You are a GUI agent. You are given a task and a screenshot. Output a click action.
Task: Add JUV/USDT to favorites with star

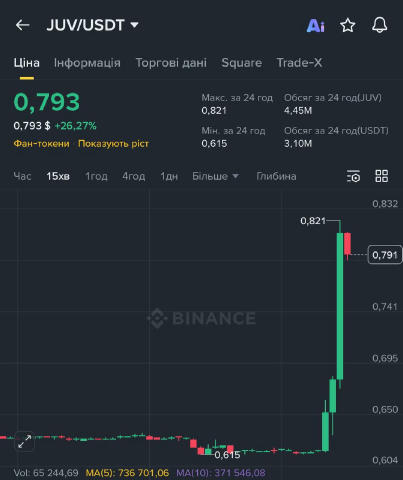(347, 25)
